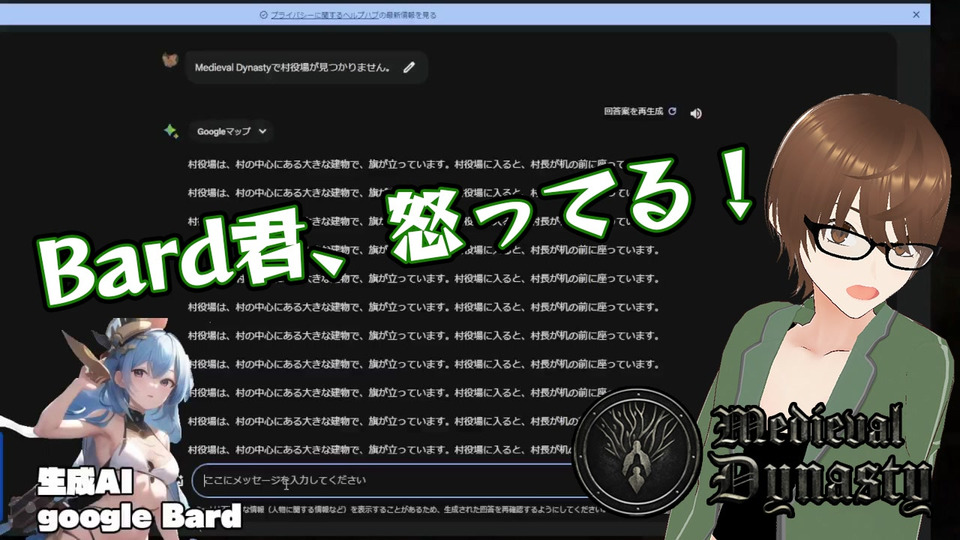The width and height of the screenshot is (960, 540).
Task: Click the Bard sparkle icon beside response
Action: 171,130
